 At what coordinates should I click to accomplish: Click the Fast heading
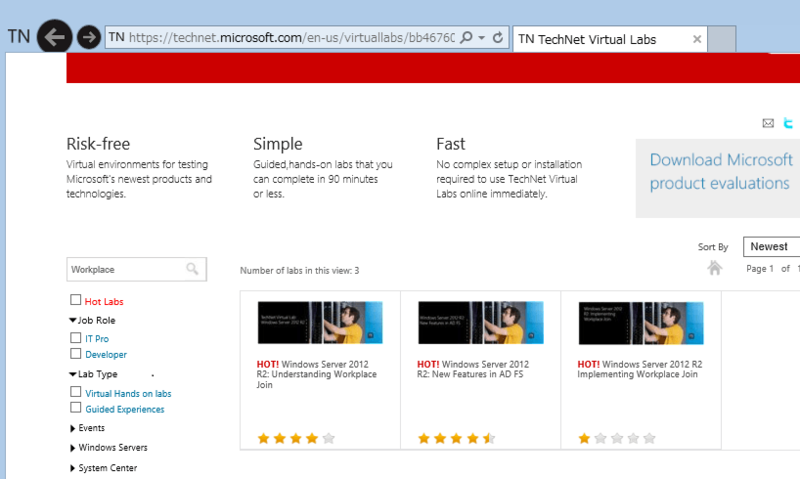[x=451, y=144]
